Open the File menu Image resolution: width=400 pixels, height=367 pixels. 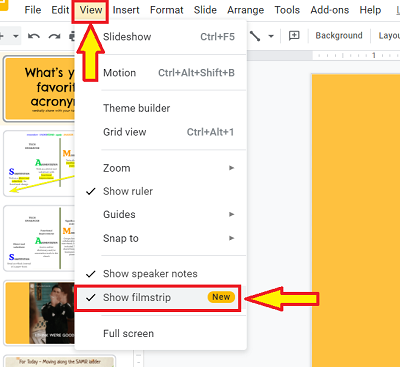coord(33,10)
